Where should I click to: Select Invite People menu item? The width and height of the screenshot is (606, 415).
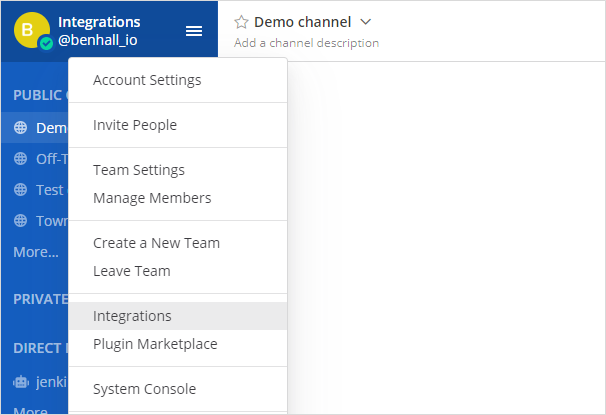tap(178, 125)
